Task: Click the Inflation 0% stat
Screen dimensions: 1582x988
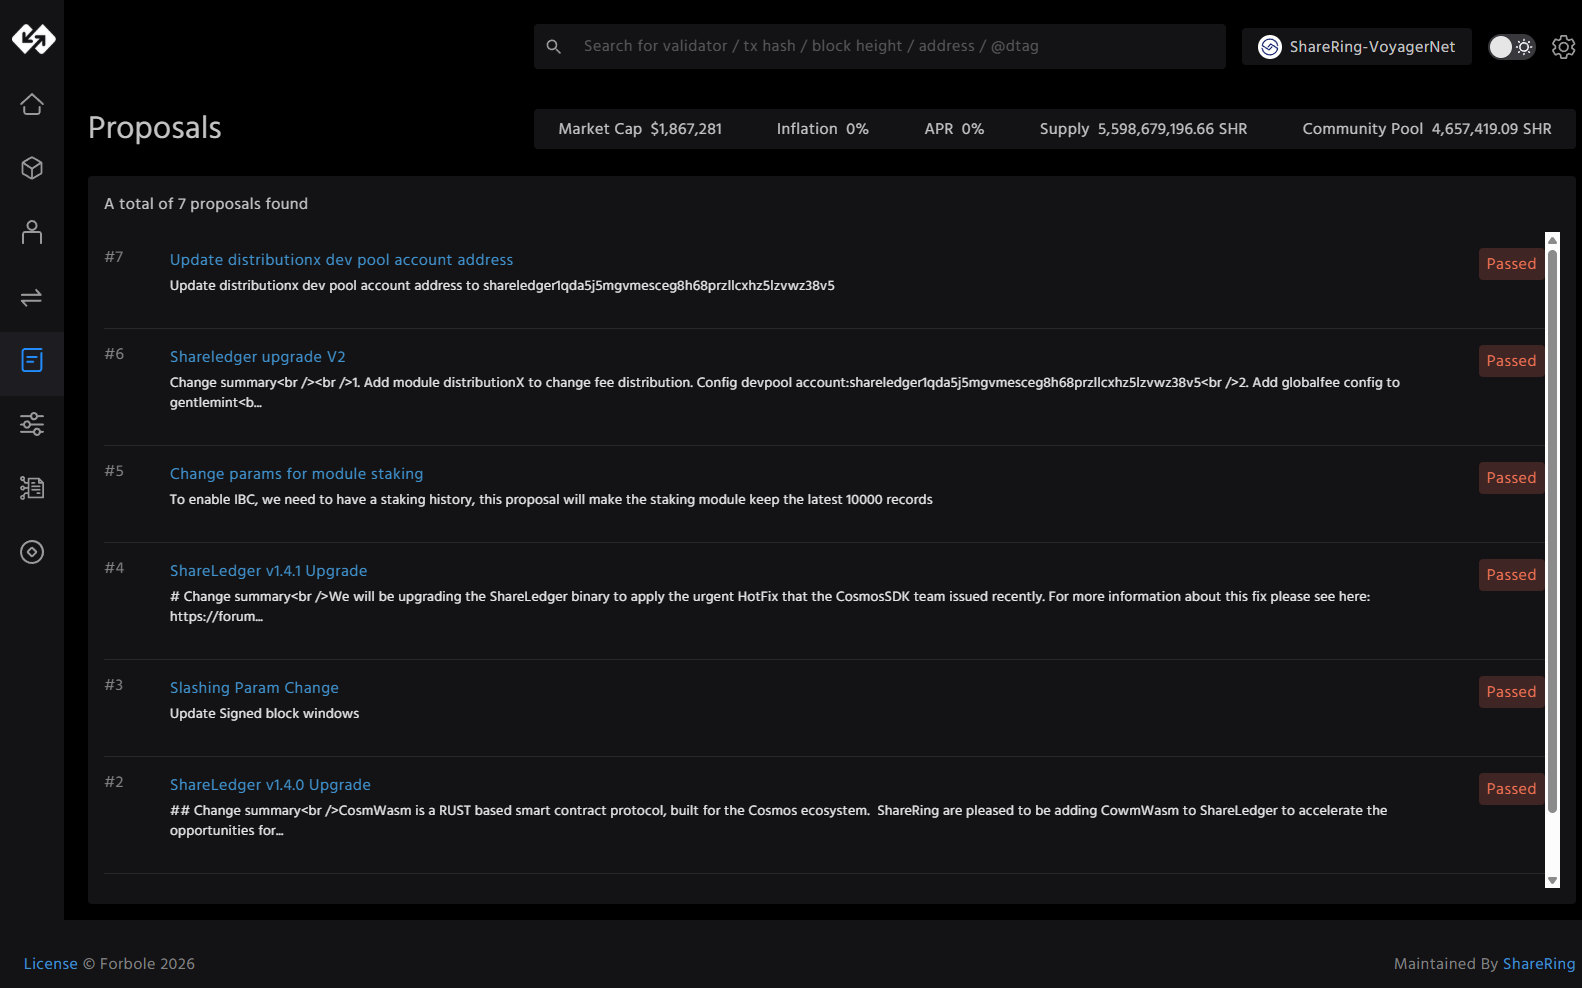Action: click(x=822, y=129)
